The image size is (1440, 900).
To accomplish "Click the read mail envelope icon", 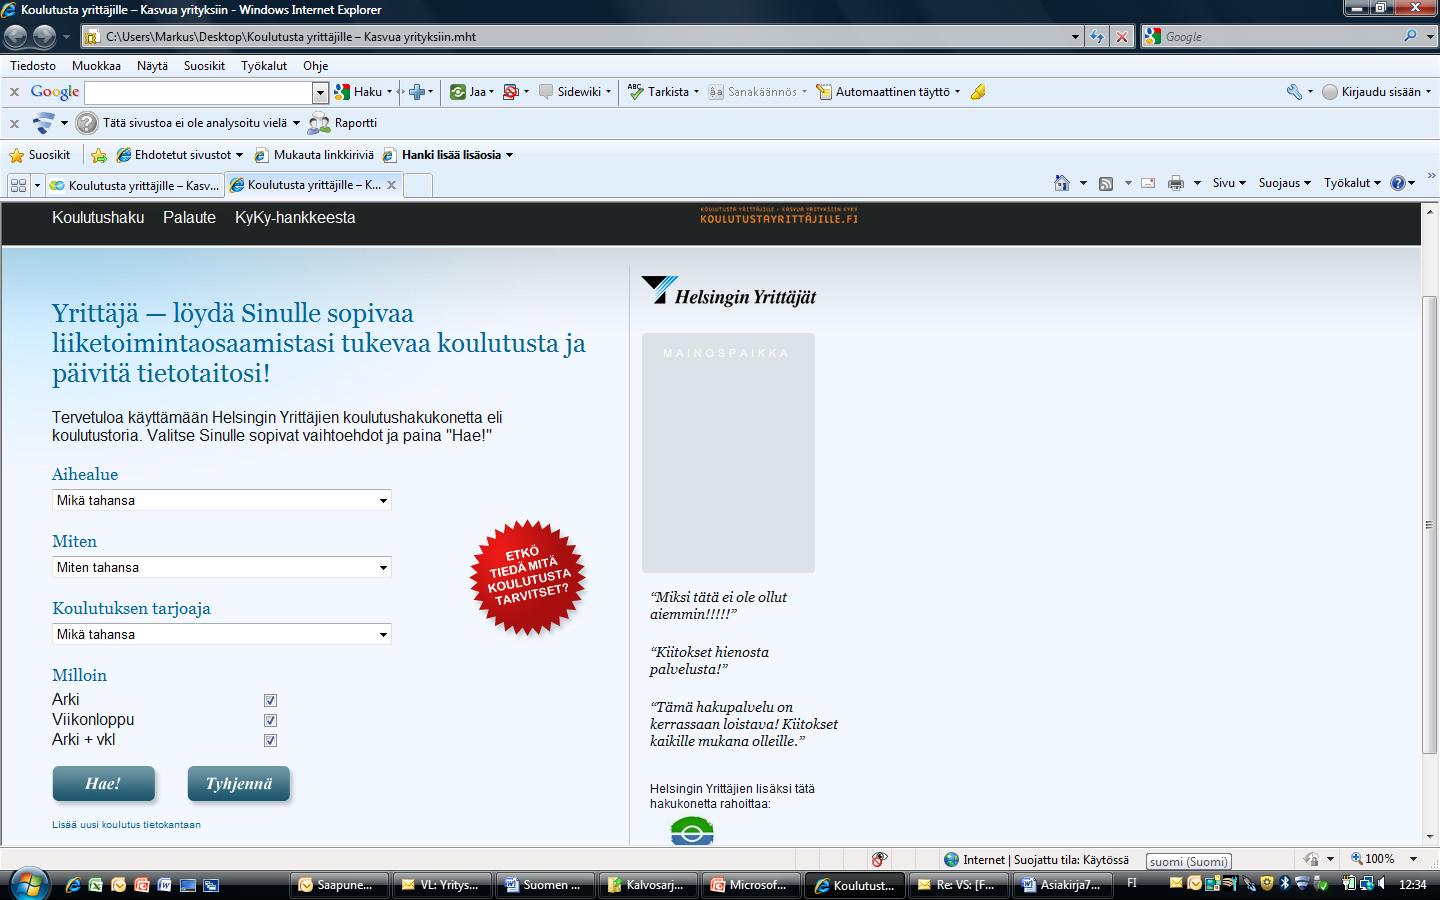I will [x=1148, y=183].
